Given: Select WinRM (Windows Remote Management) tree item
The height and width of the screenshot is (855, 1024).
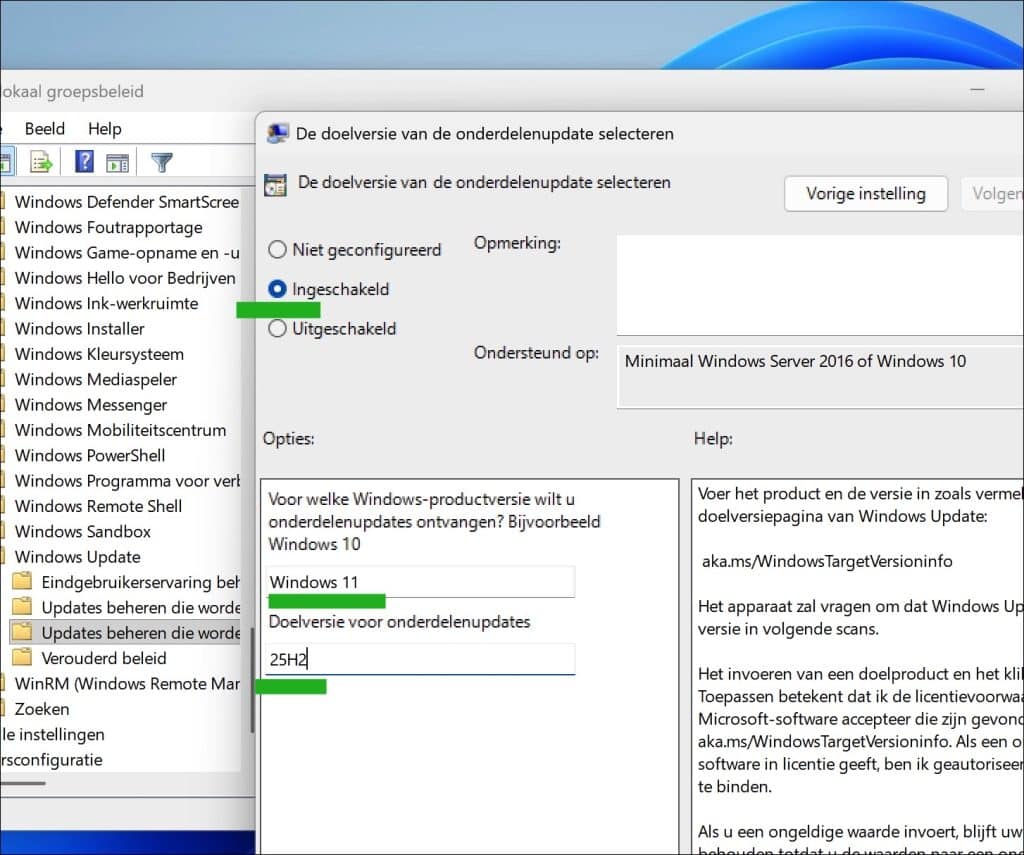Looking at the screenshot, I should pyautogui.click(x=127, y=684).
